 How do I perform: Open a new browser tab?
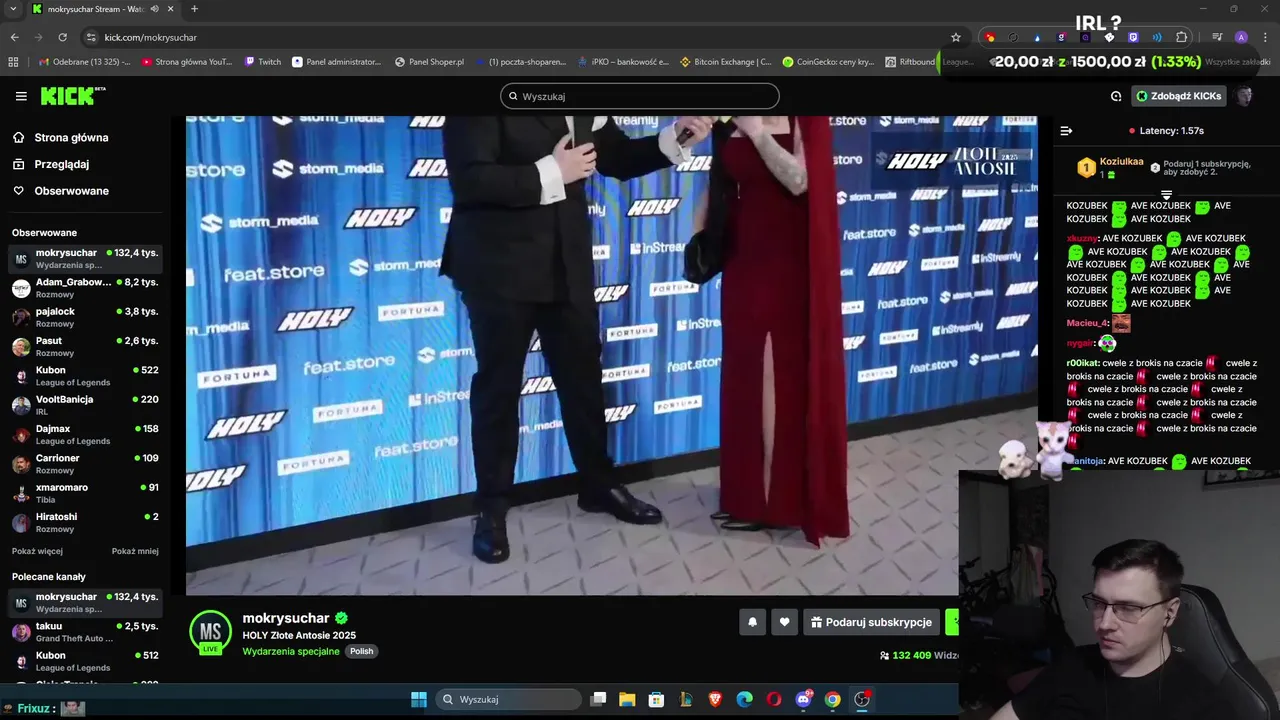tap(194, 9)
